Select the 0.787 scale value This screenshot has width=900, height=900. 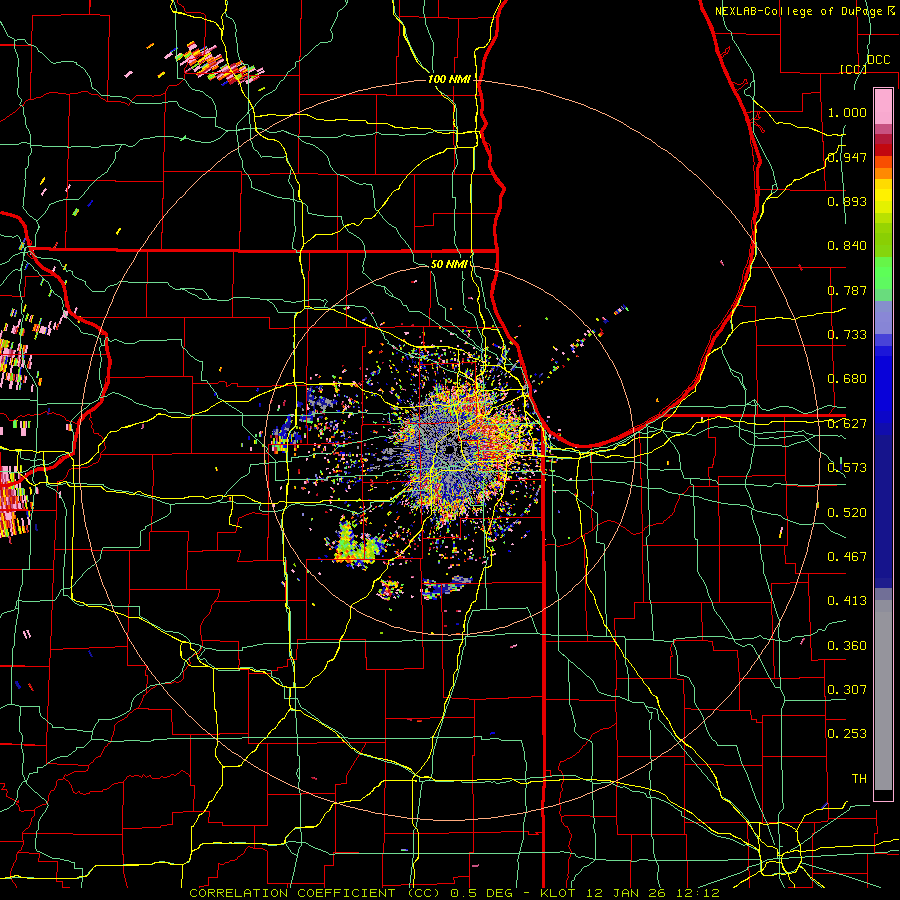(847, 290)
